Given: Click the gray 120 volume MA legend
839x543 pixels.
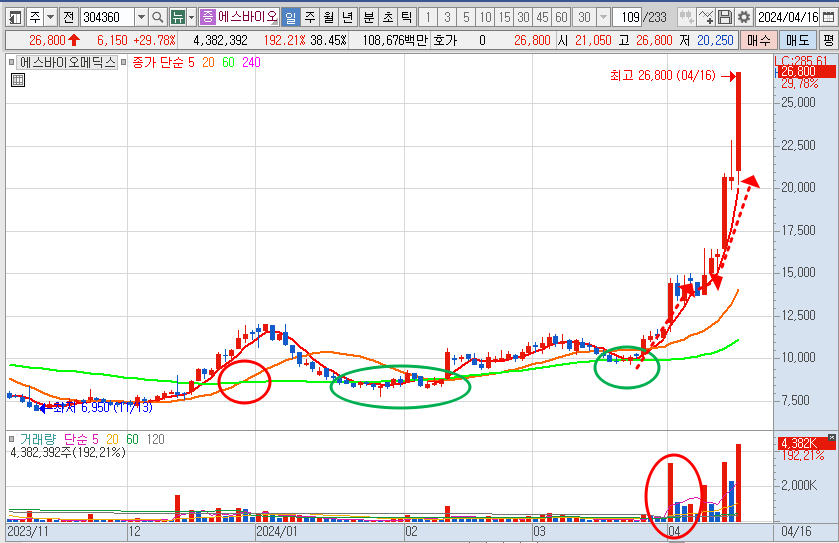Looking at the screenshot, I should click(155, 439).
